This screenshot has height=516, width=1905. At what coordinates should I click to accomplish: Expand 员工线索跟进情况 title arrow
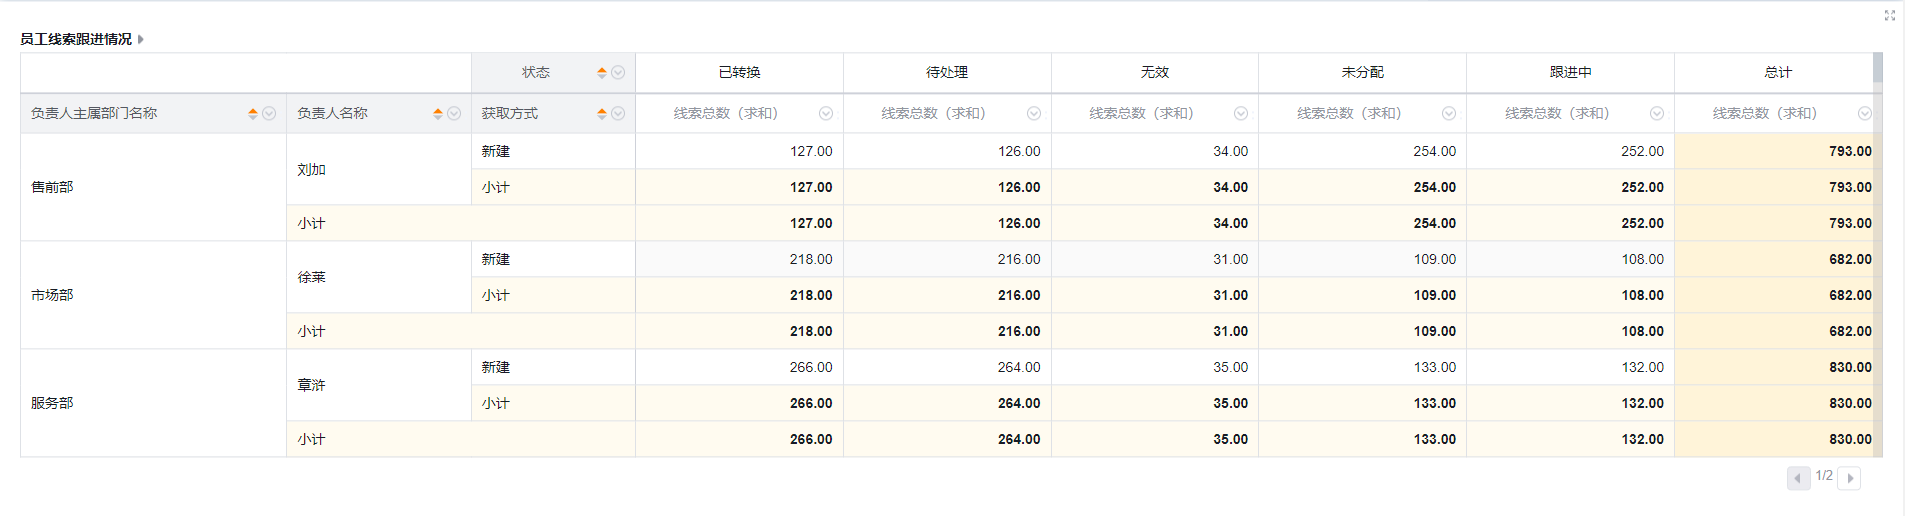coord(141,39)
